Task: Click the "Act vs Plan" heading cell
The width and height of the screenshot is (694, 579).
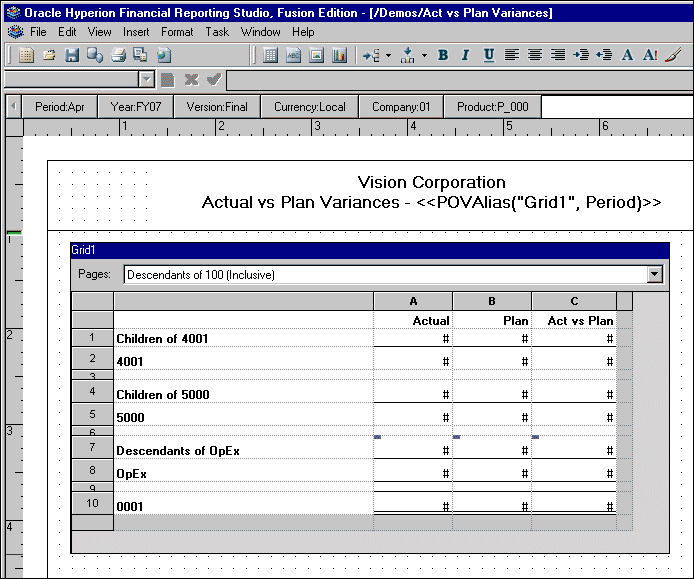Action: click(574, 320)
